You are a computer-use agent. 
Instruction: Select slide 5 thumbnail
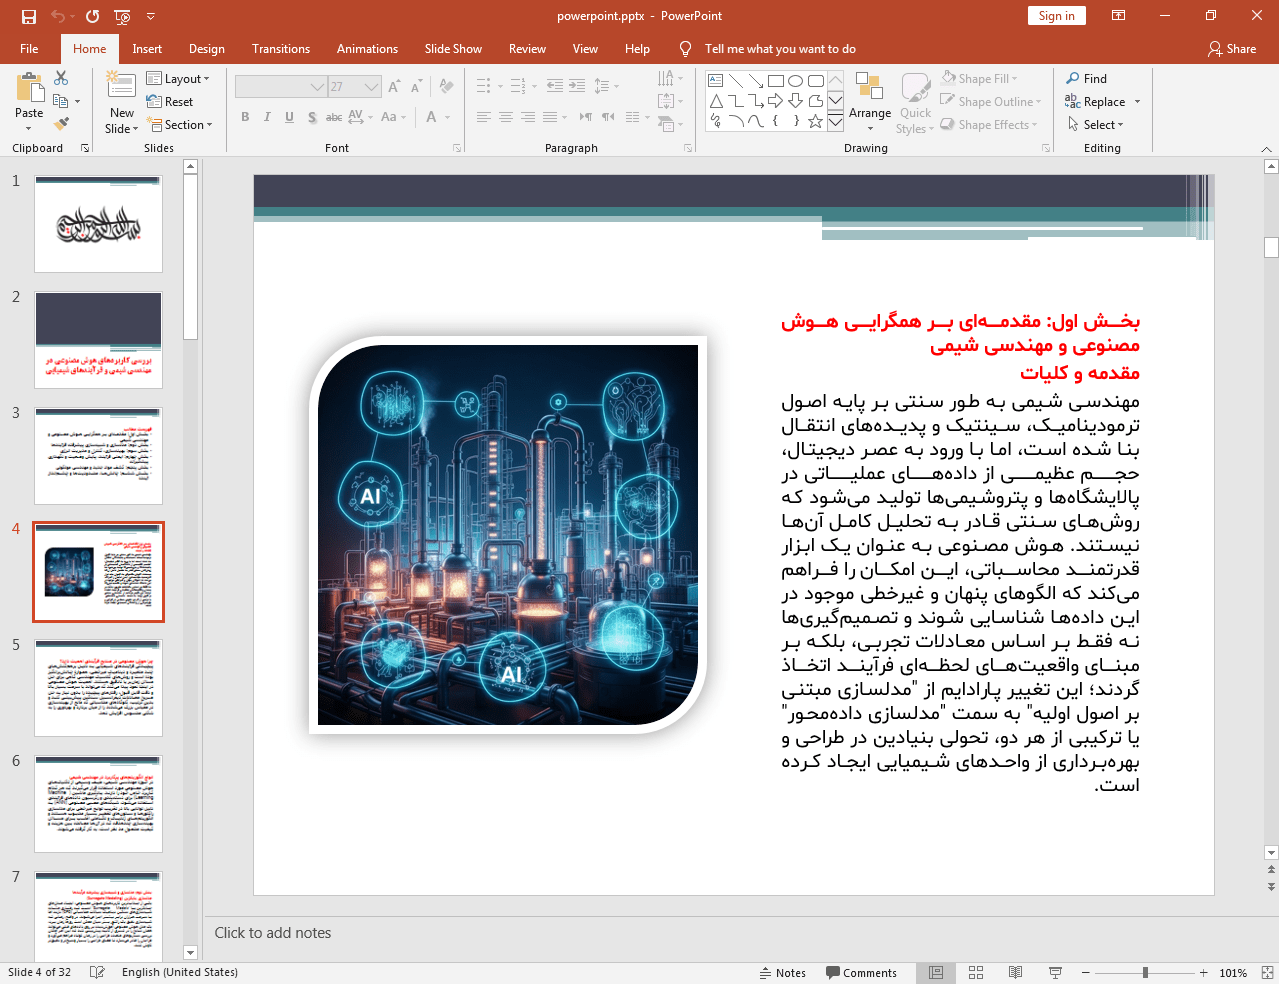pyautogui.click(x=98, y=689)
